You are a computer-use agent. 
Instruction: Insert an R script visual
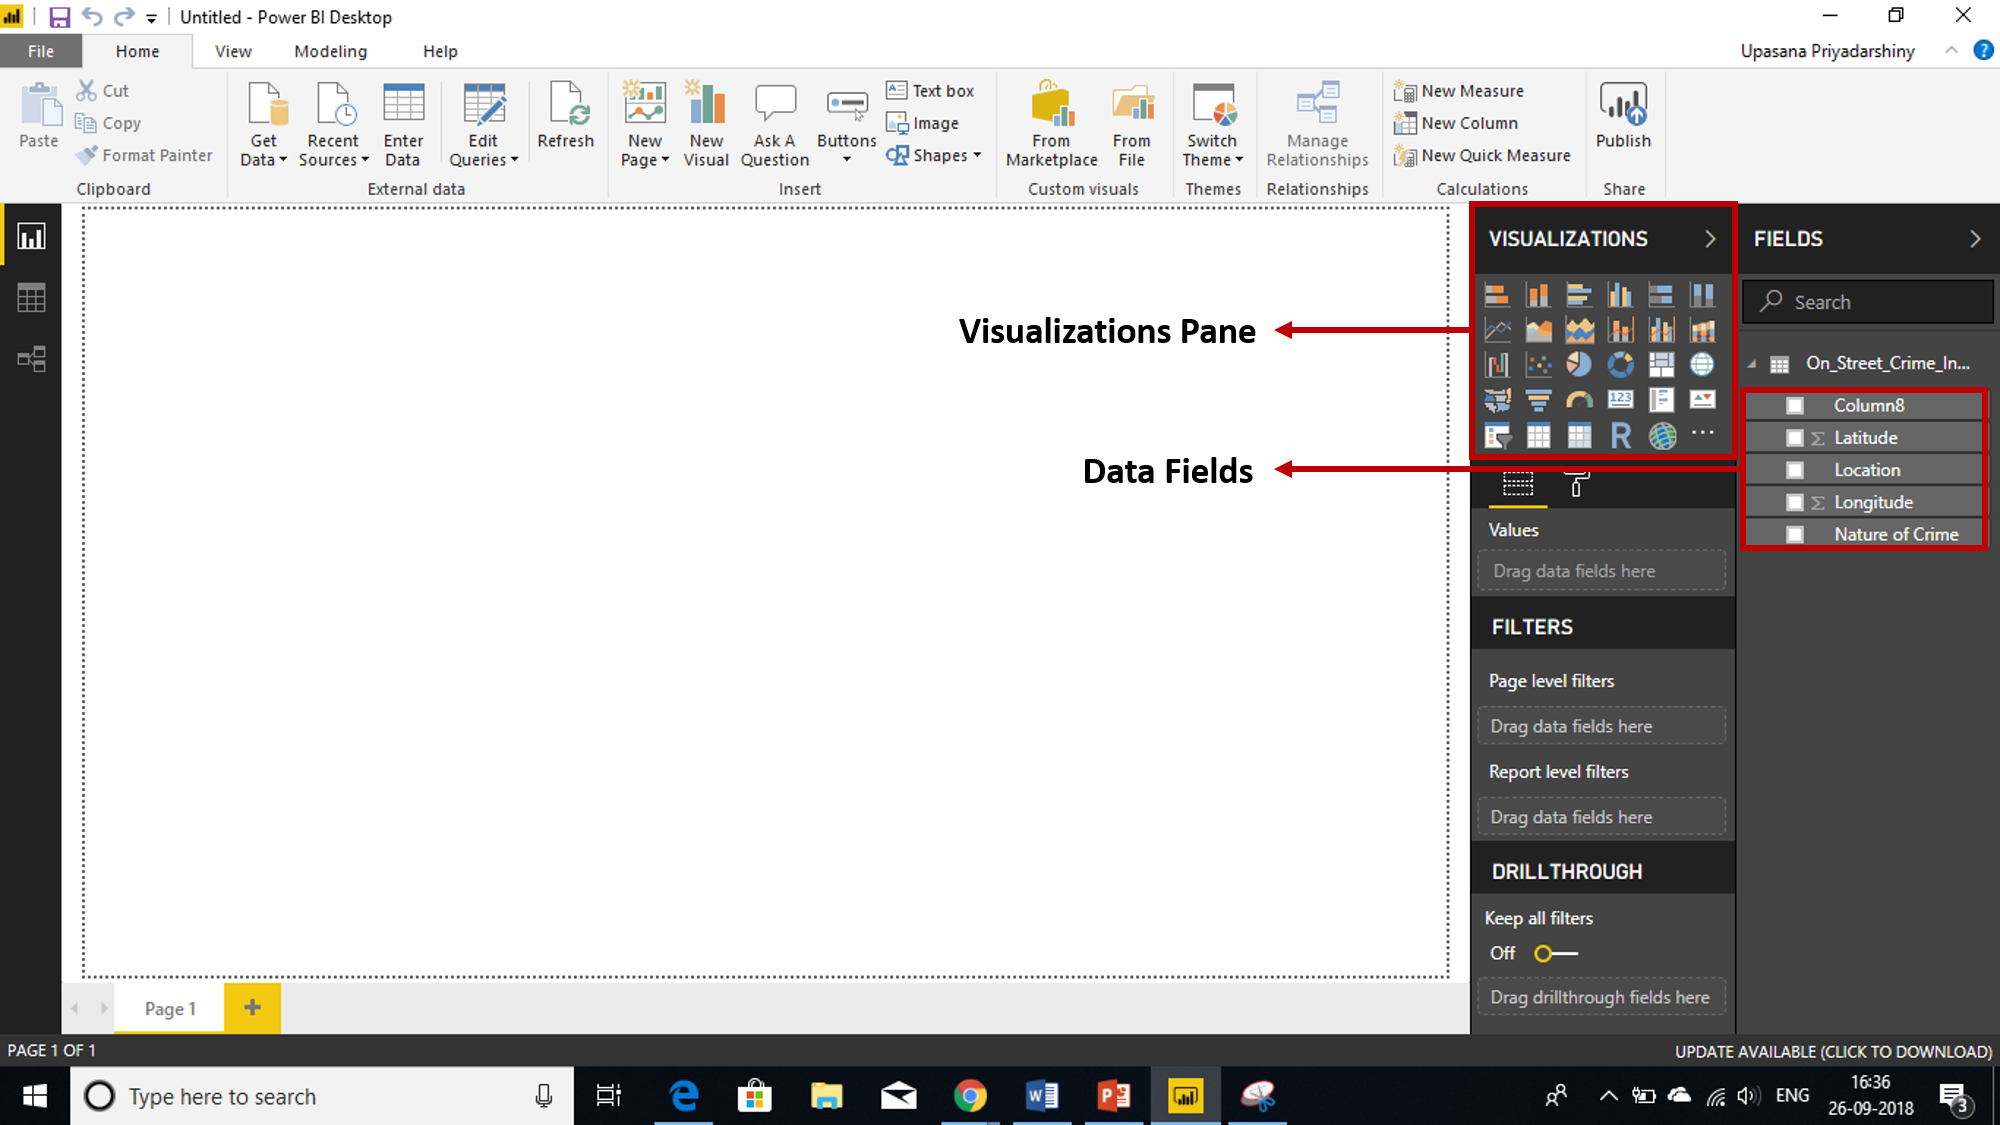[1621, 435]
